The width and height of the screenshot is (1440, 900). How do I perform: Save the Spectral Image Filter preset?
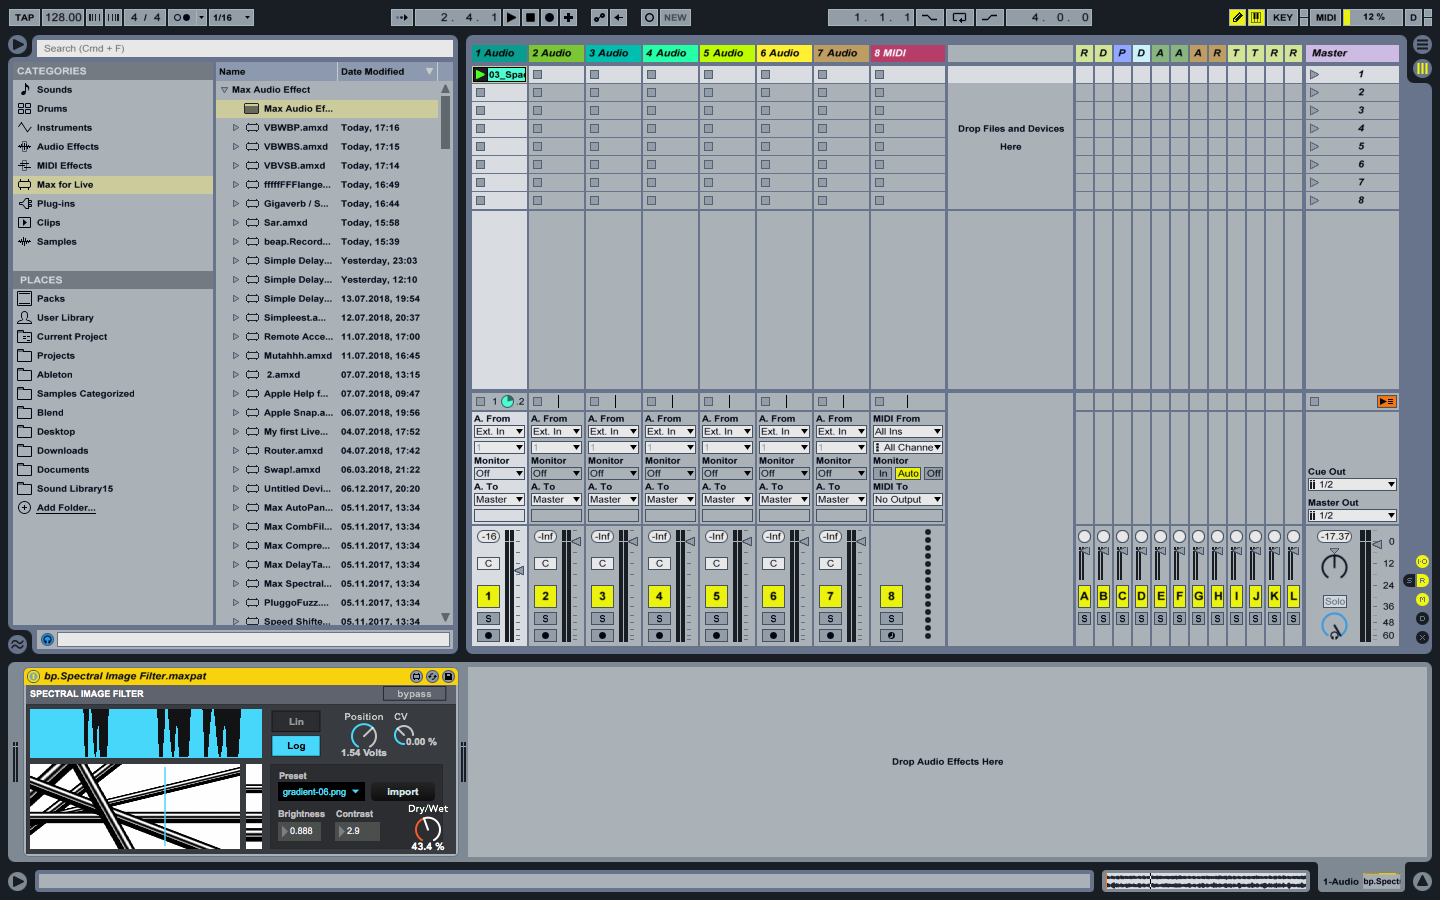(448, 676)
